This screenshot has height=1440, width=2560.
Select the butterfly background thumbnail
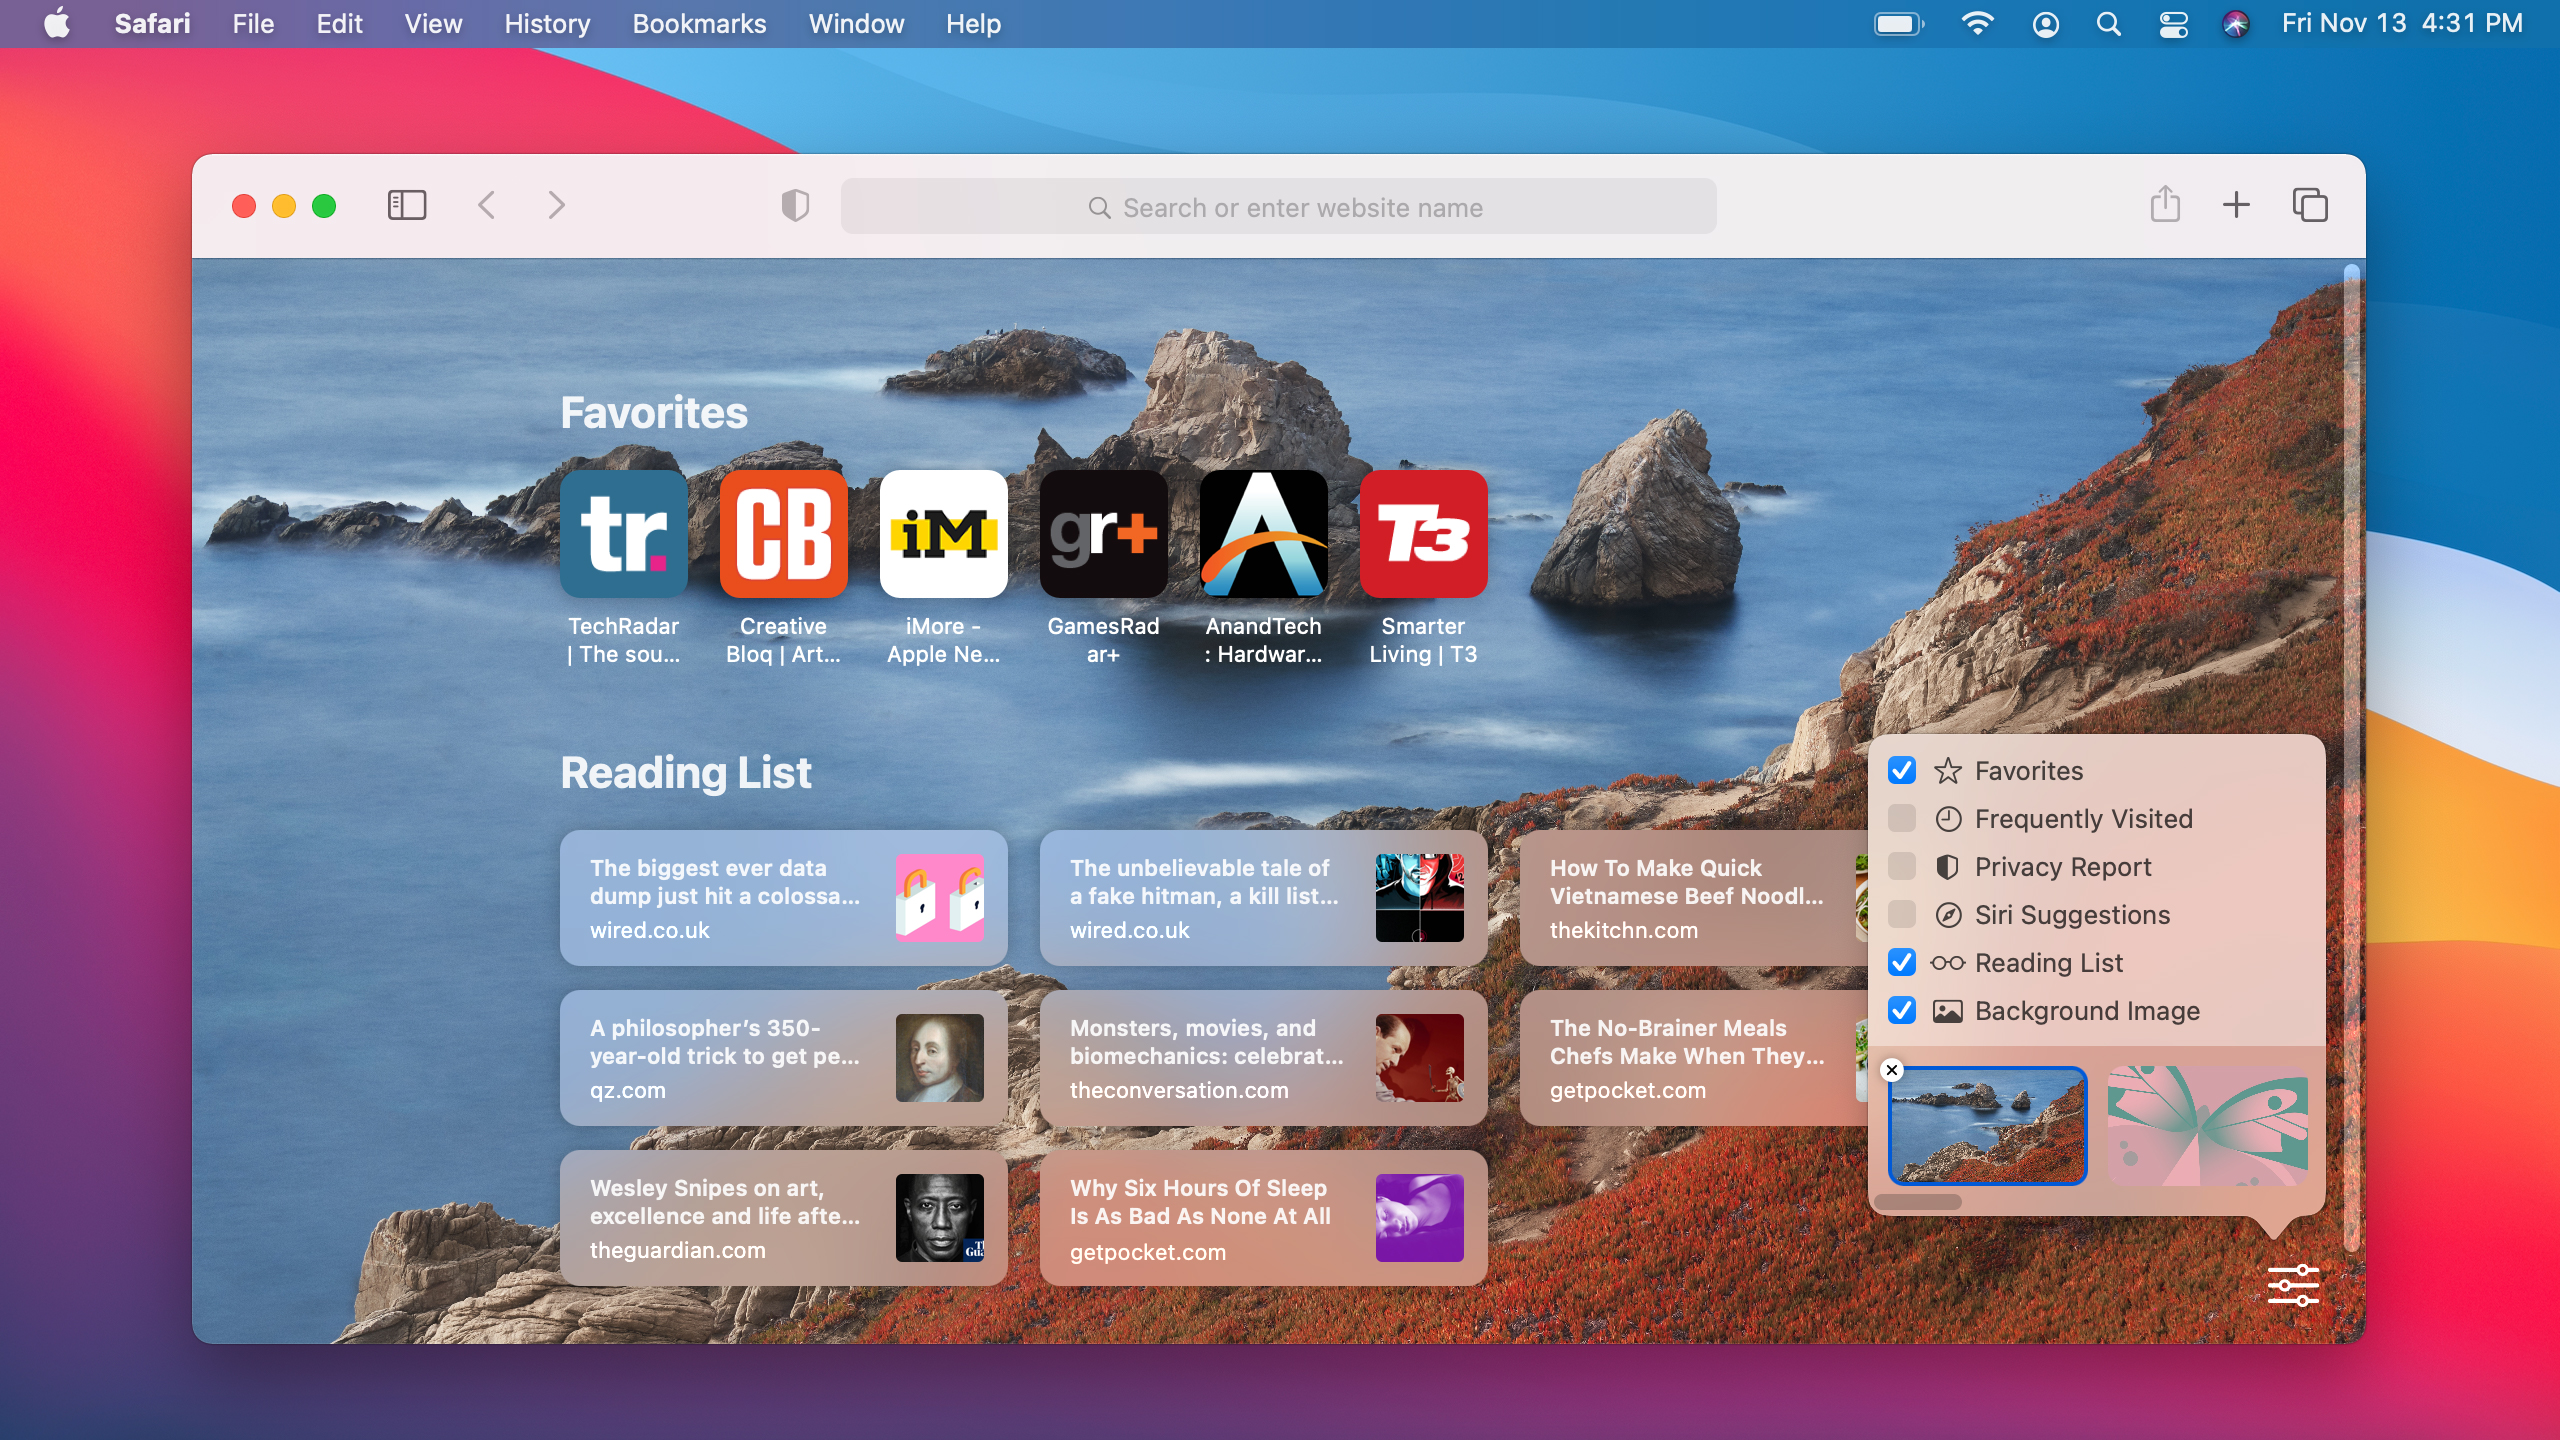pyautogui.click(x=2207, y=1126)
